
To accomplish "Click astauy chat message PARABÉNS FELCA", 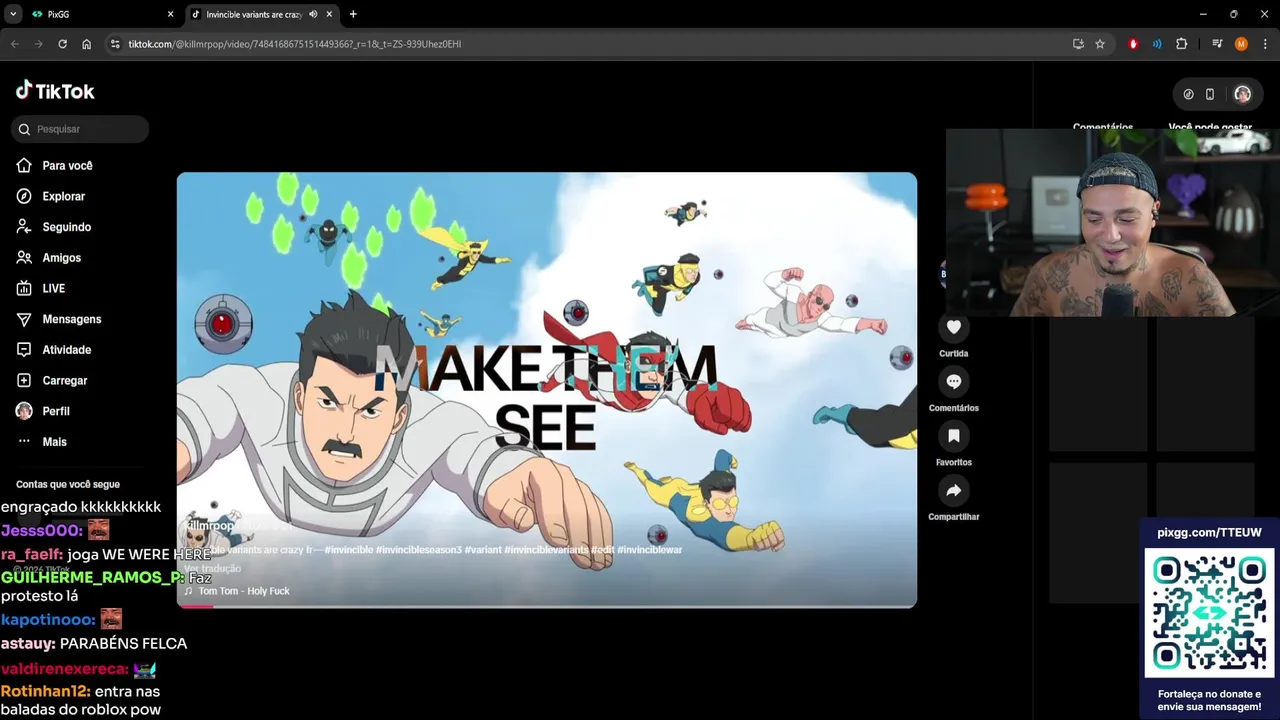I will [123, 643].
